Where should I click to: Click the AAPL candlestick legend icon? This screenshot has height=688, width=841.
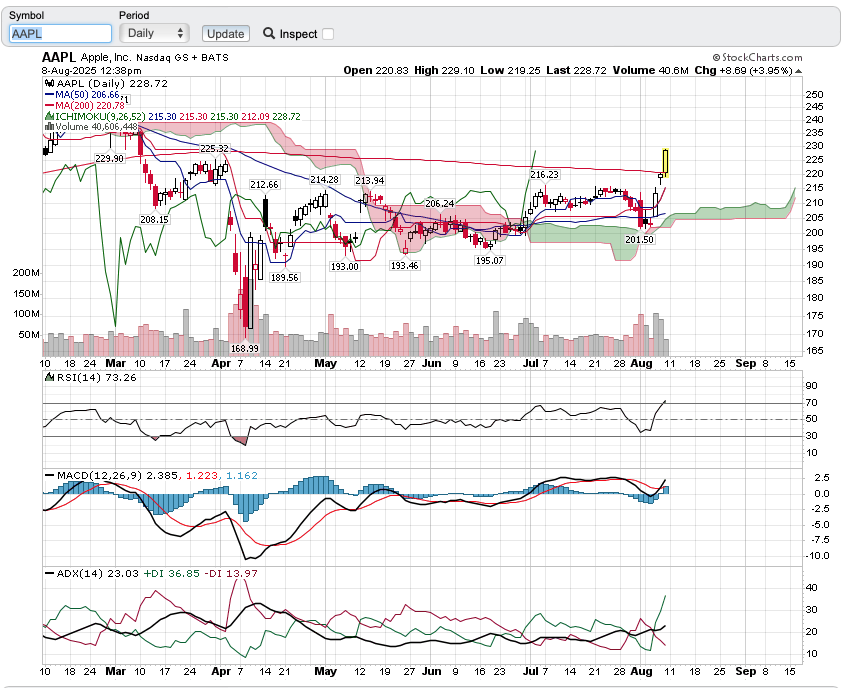coord(49,83)
